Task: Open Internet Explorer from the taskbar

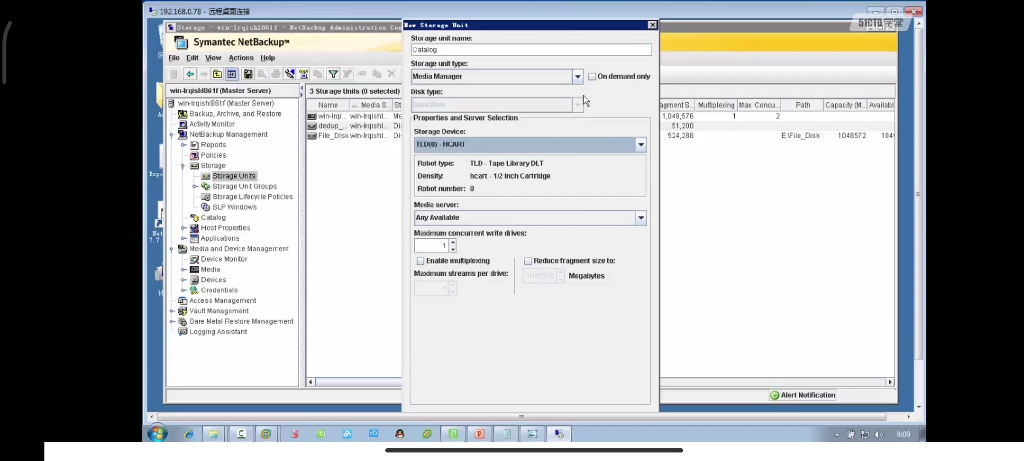Action: (x=189, y=434)
